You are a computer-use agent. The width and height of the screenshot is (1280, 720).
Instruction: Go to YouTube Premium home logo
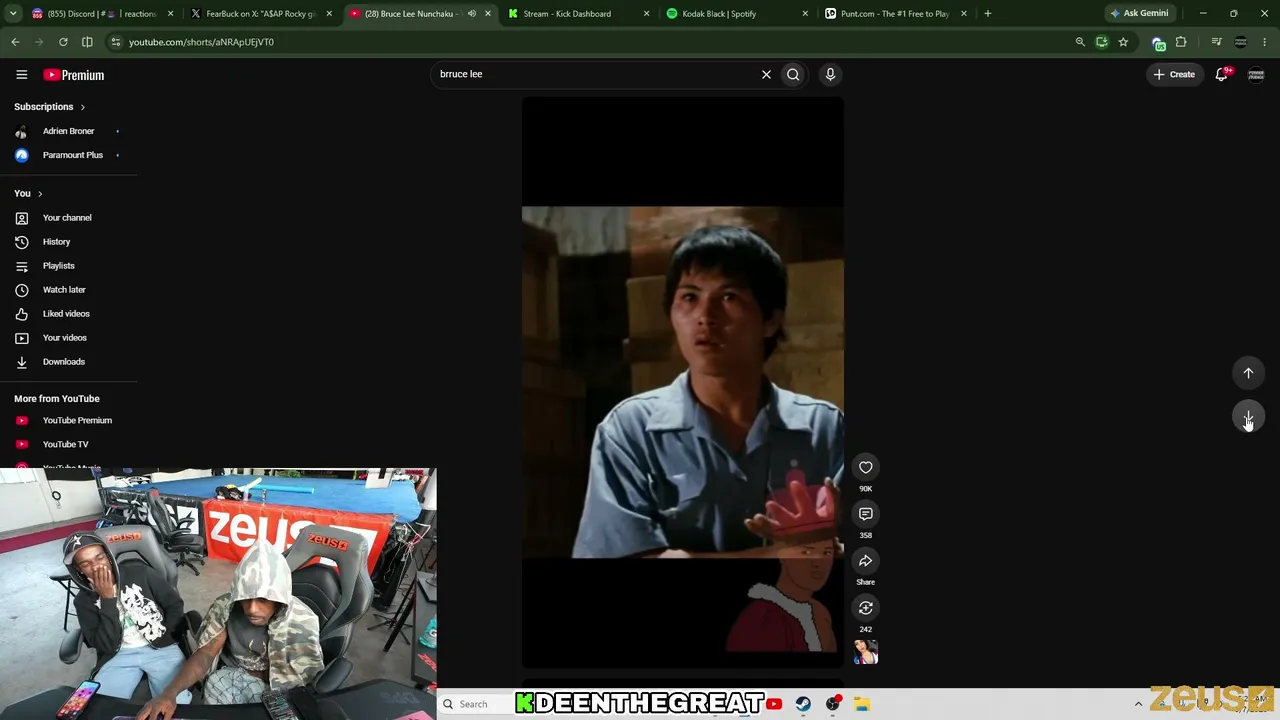pyautogui.click(x=73, y=75)
